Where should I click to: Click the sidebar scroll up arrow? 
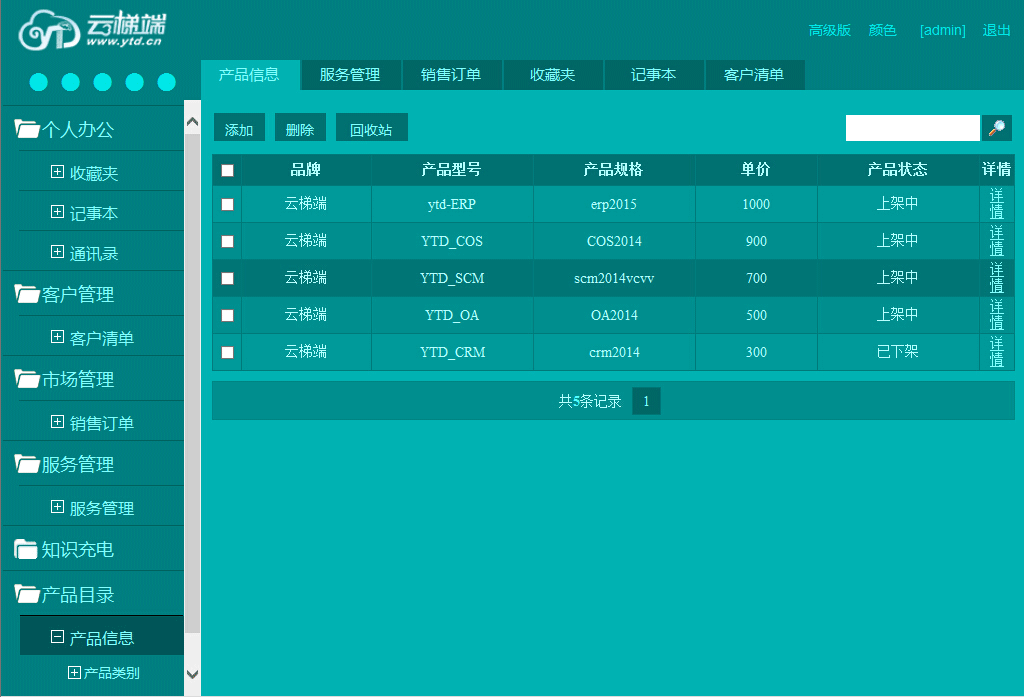(x=193, y=122)
